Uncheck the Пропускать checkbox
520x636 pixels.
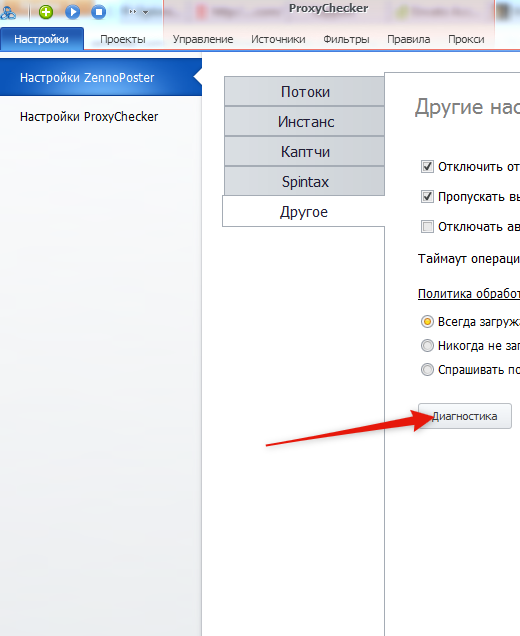point(427,196)
